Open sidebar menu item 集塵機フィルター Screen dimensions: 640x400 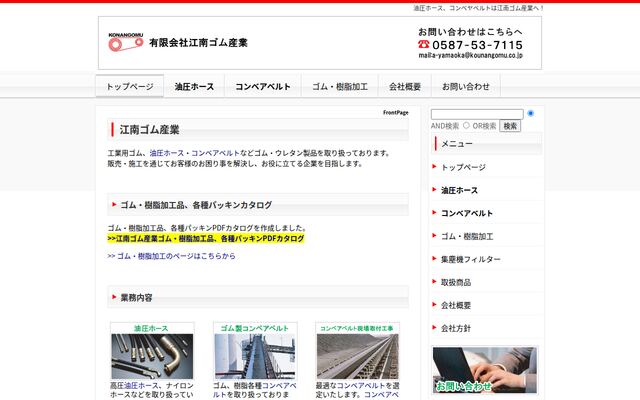(x=471, y=259)
